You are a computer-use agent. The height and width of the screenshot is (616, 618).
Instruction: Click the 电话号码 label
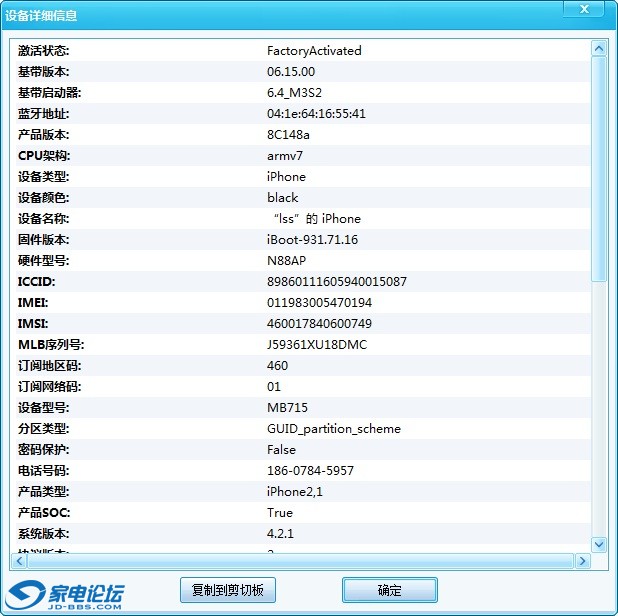click(x=43, y=471)
